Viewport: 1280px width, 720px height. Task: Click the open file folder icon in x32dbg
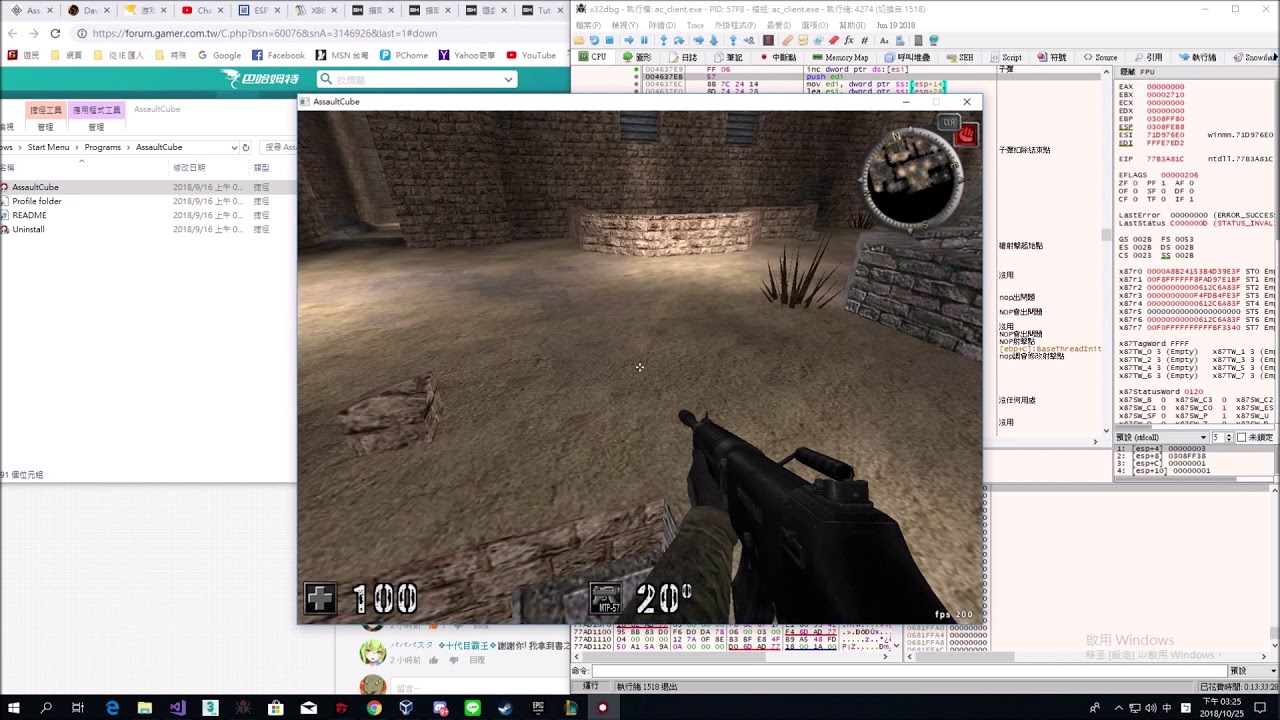tap(579, 40)
